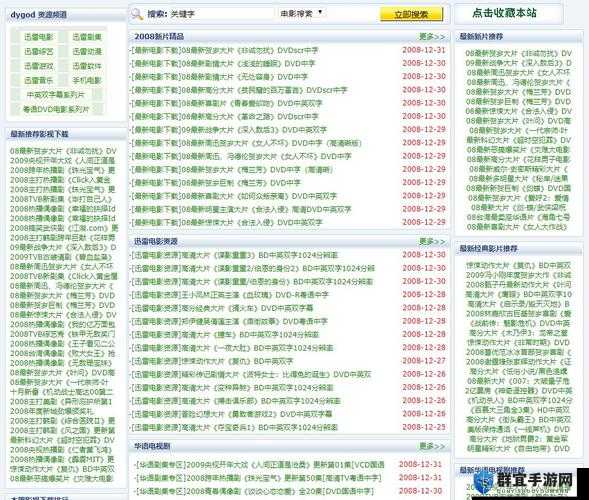
Task: Open [最新电影下载] 《非诚勿扰》 DVDscr中字 entry
Action: (x=225, y=50)
